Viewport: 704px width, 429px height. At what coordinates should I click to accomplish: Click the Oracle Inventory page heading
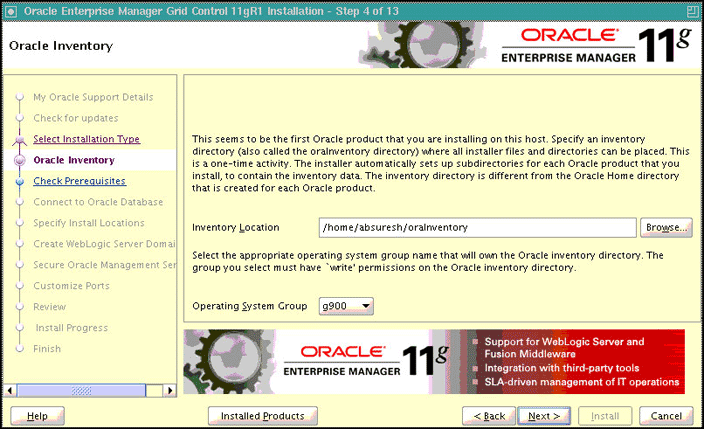tap(61, 46)
